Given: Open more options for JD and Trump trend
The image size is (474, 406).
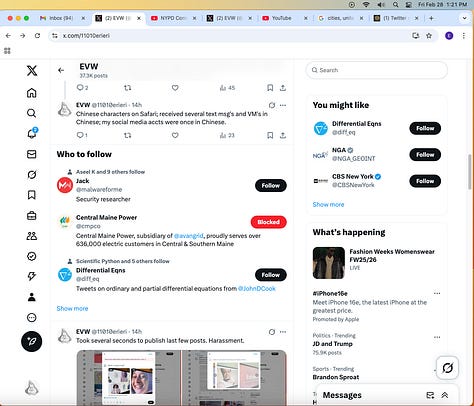Looking at the screenshot, I should coord(437,337).
